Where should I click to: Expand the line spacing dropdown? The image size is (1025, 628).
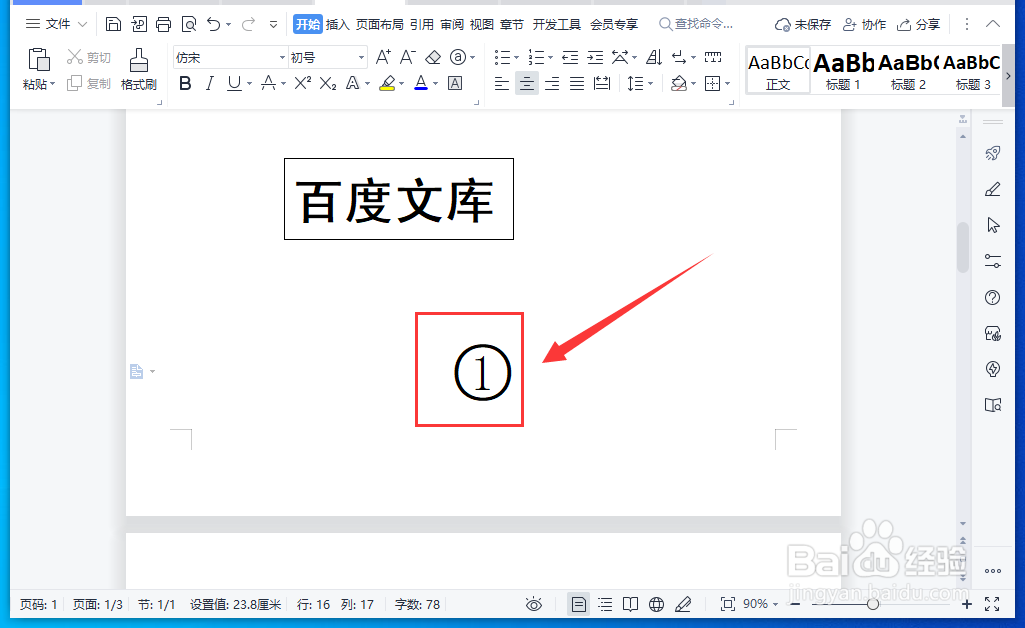[x=650, y=84]
